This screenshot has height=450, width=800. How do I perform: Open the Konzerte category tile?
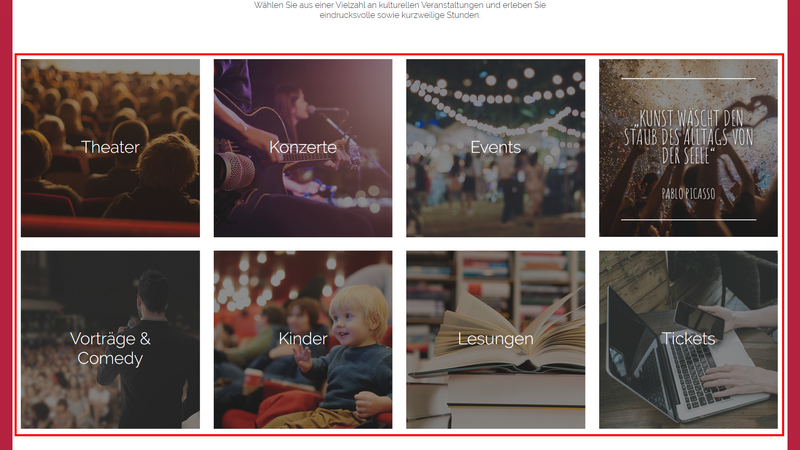coord(303,147)
